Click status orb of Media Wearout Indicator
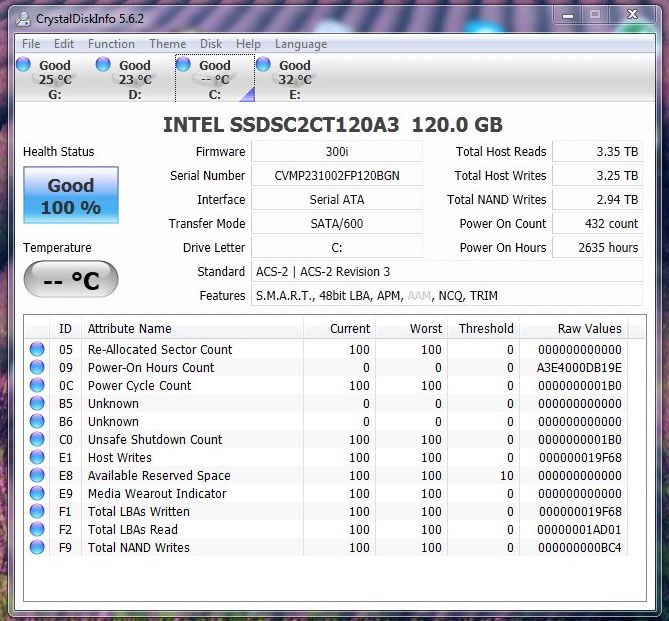The width and height of the screenshot is (669, 621). point(37,493)
